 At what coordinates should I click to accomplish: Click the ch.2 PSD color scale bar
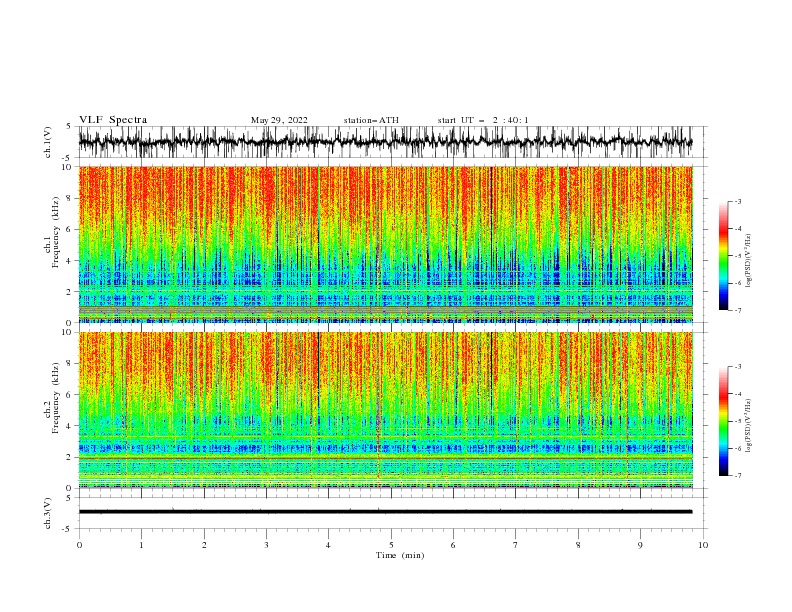[x=724, y=421]
